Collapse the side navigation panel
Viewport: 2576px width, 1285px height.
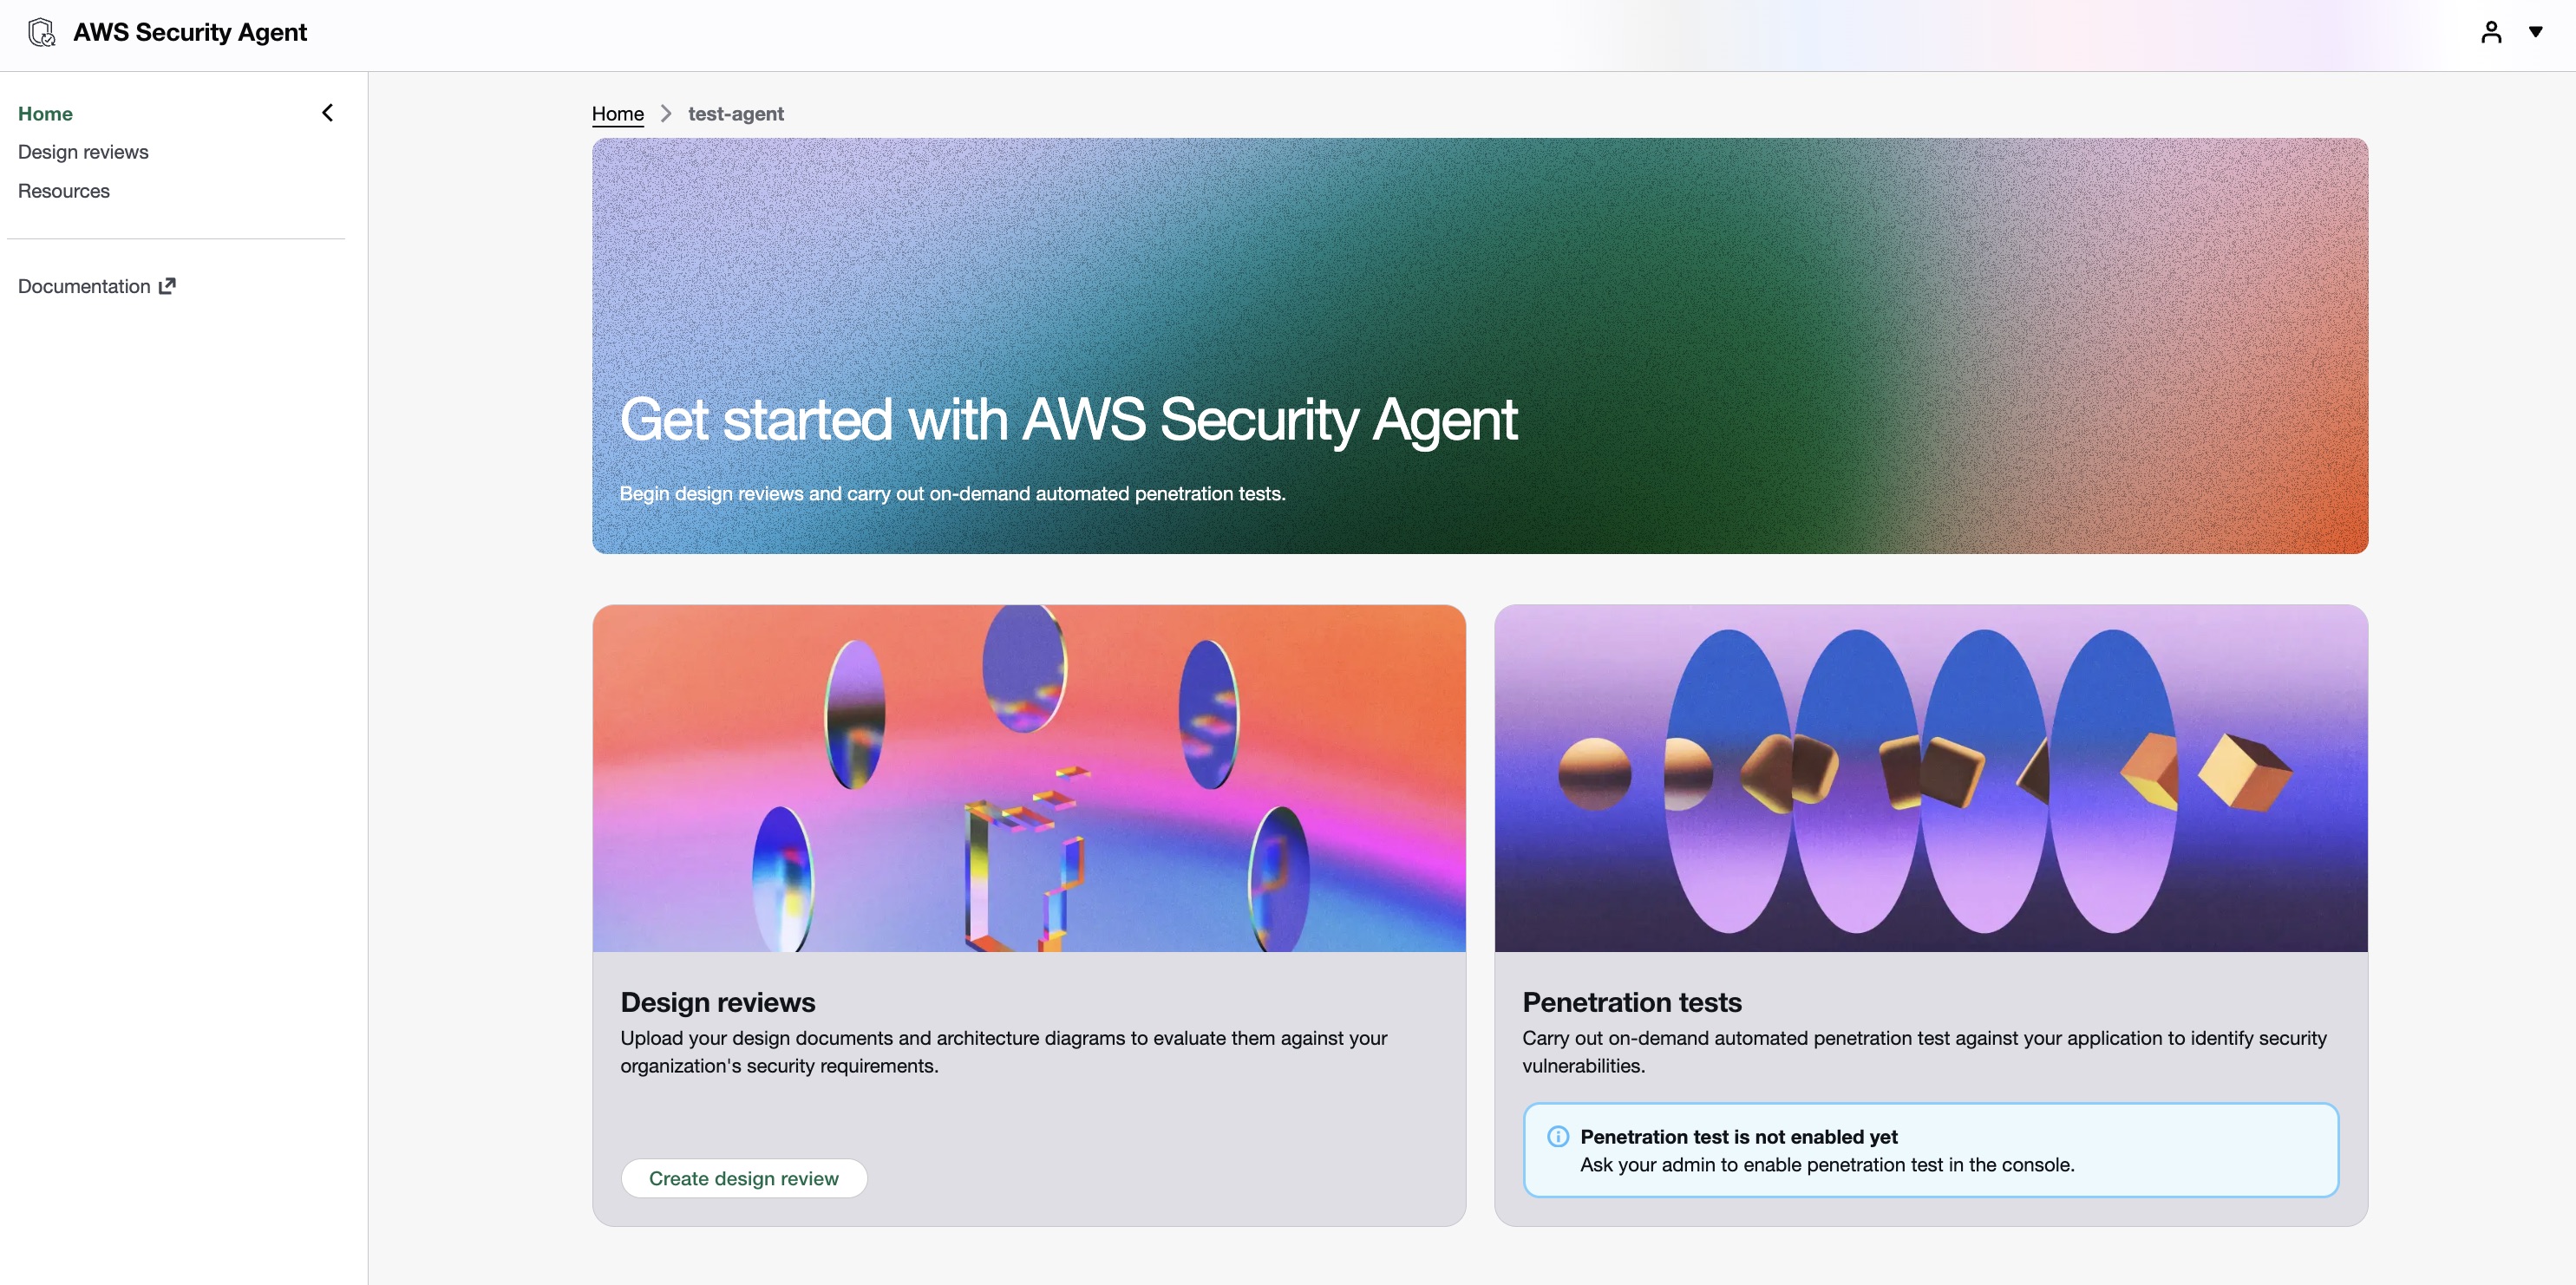pos(327,113)
